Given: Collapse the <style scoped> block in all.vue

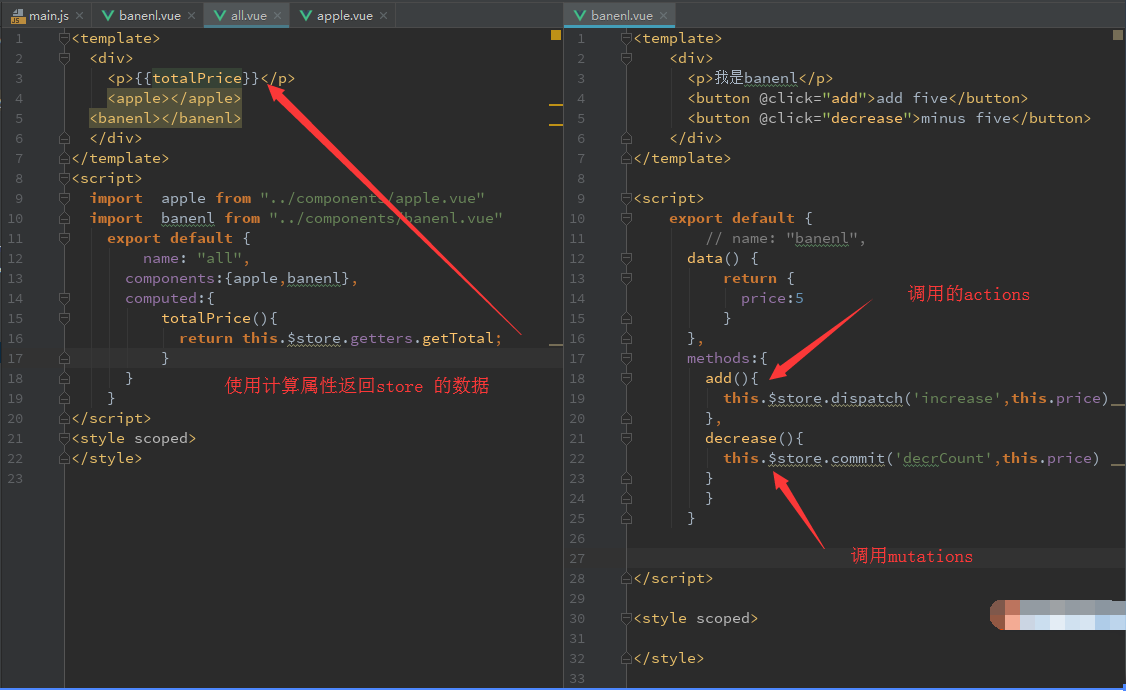Looking at the screenshot, I should pyautogui.click(x=64, y=439).
